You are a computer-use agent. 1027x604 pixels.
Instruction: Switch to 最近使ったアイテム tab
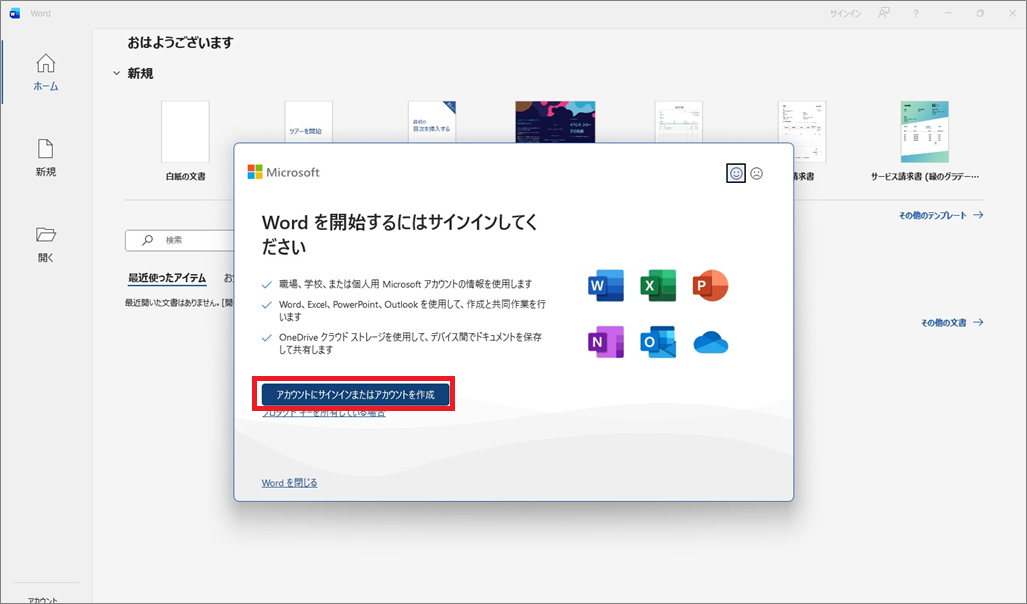(167, 278)
